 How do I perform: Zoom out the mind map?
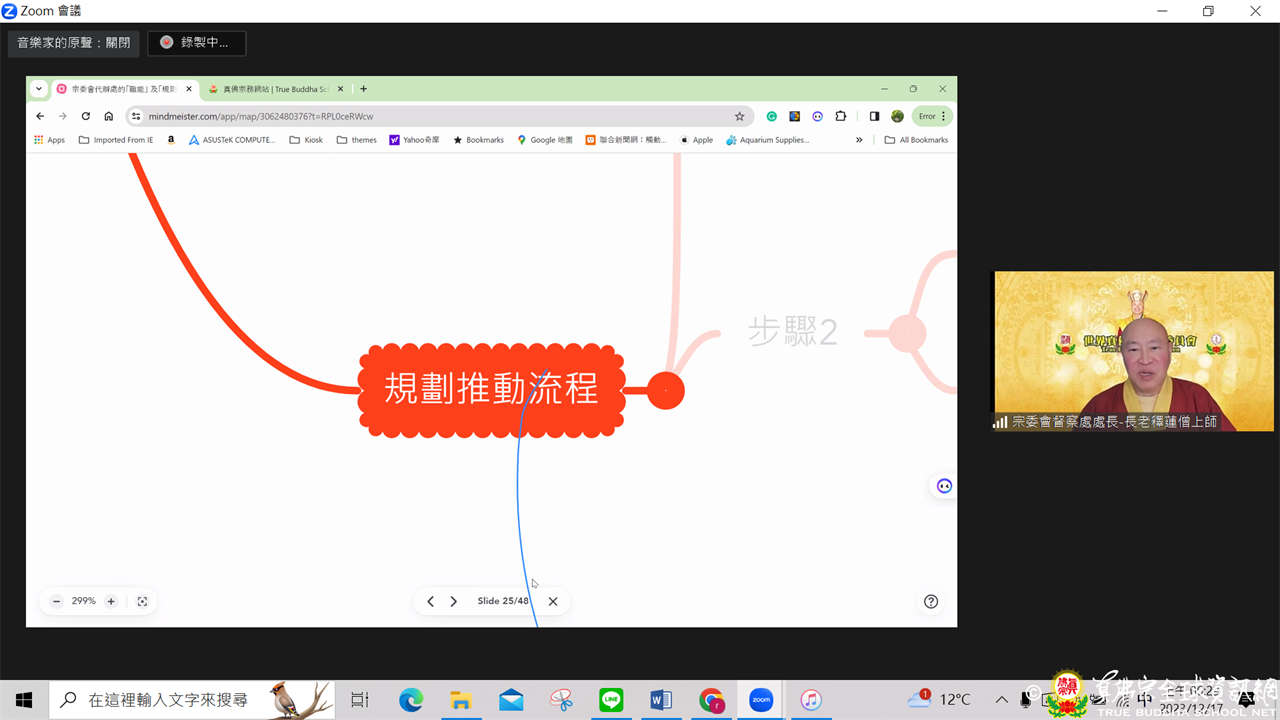pos(56,601)
